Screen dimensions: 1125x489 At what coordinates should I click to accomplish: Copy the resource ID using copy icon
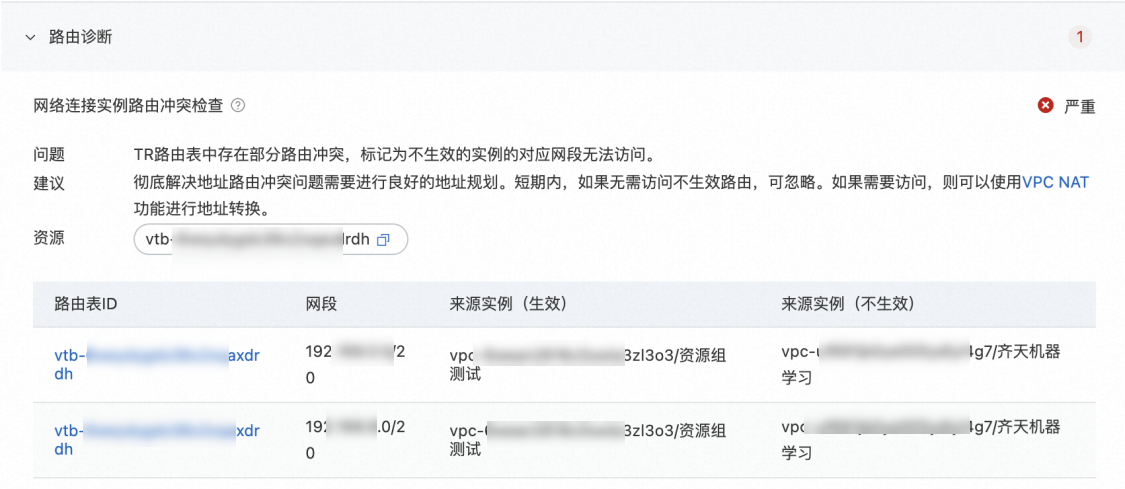[x=383, y=241]
